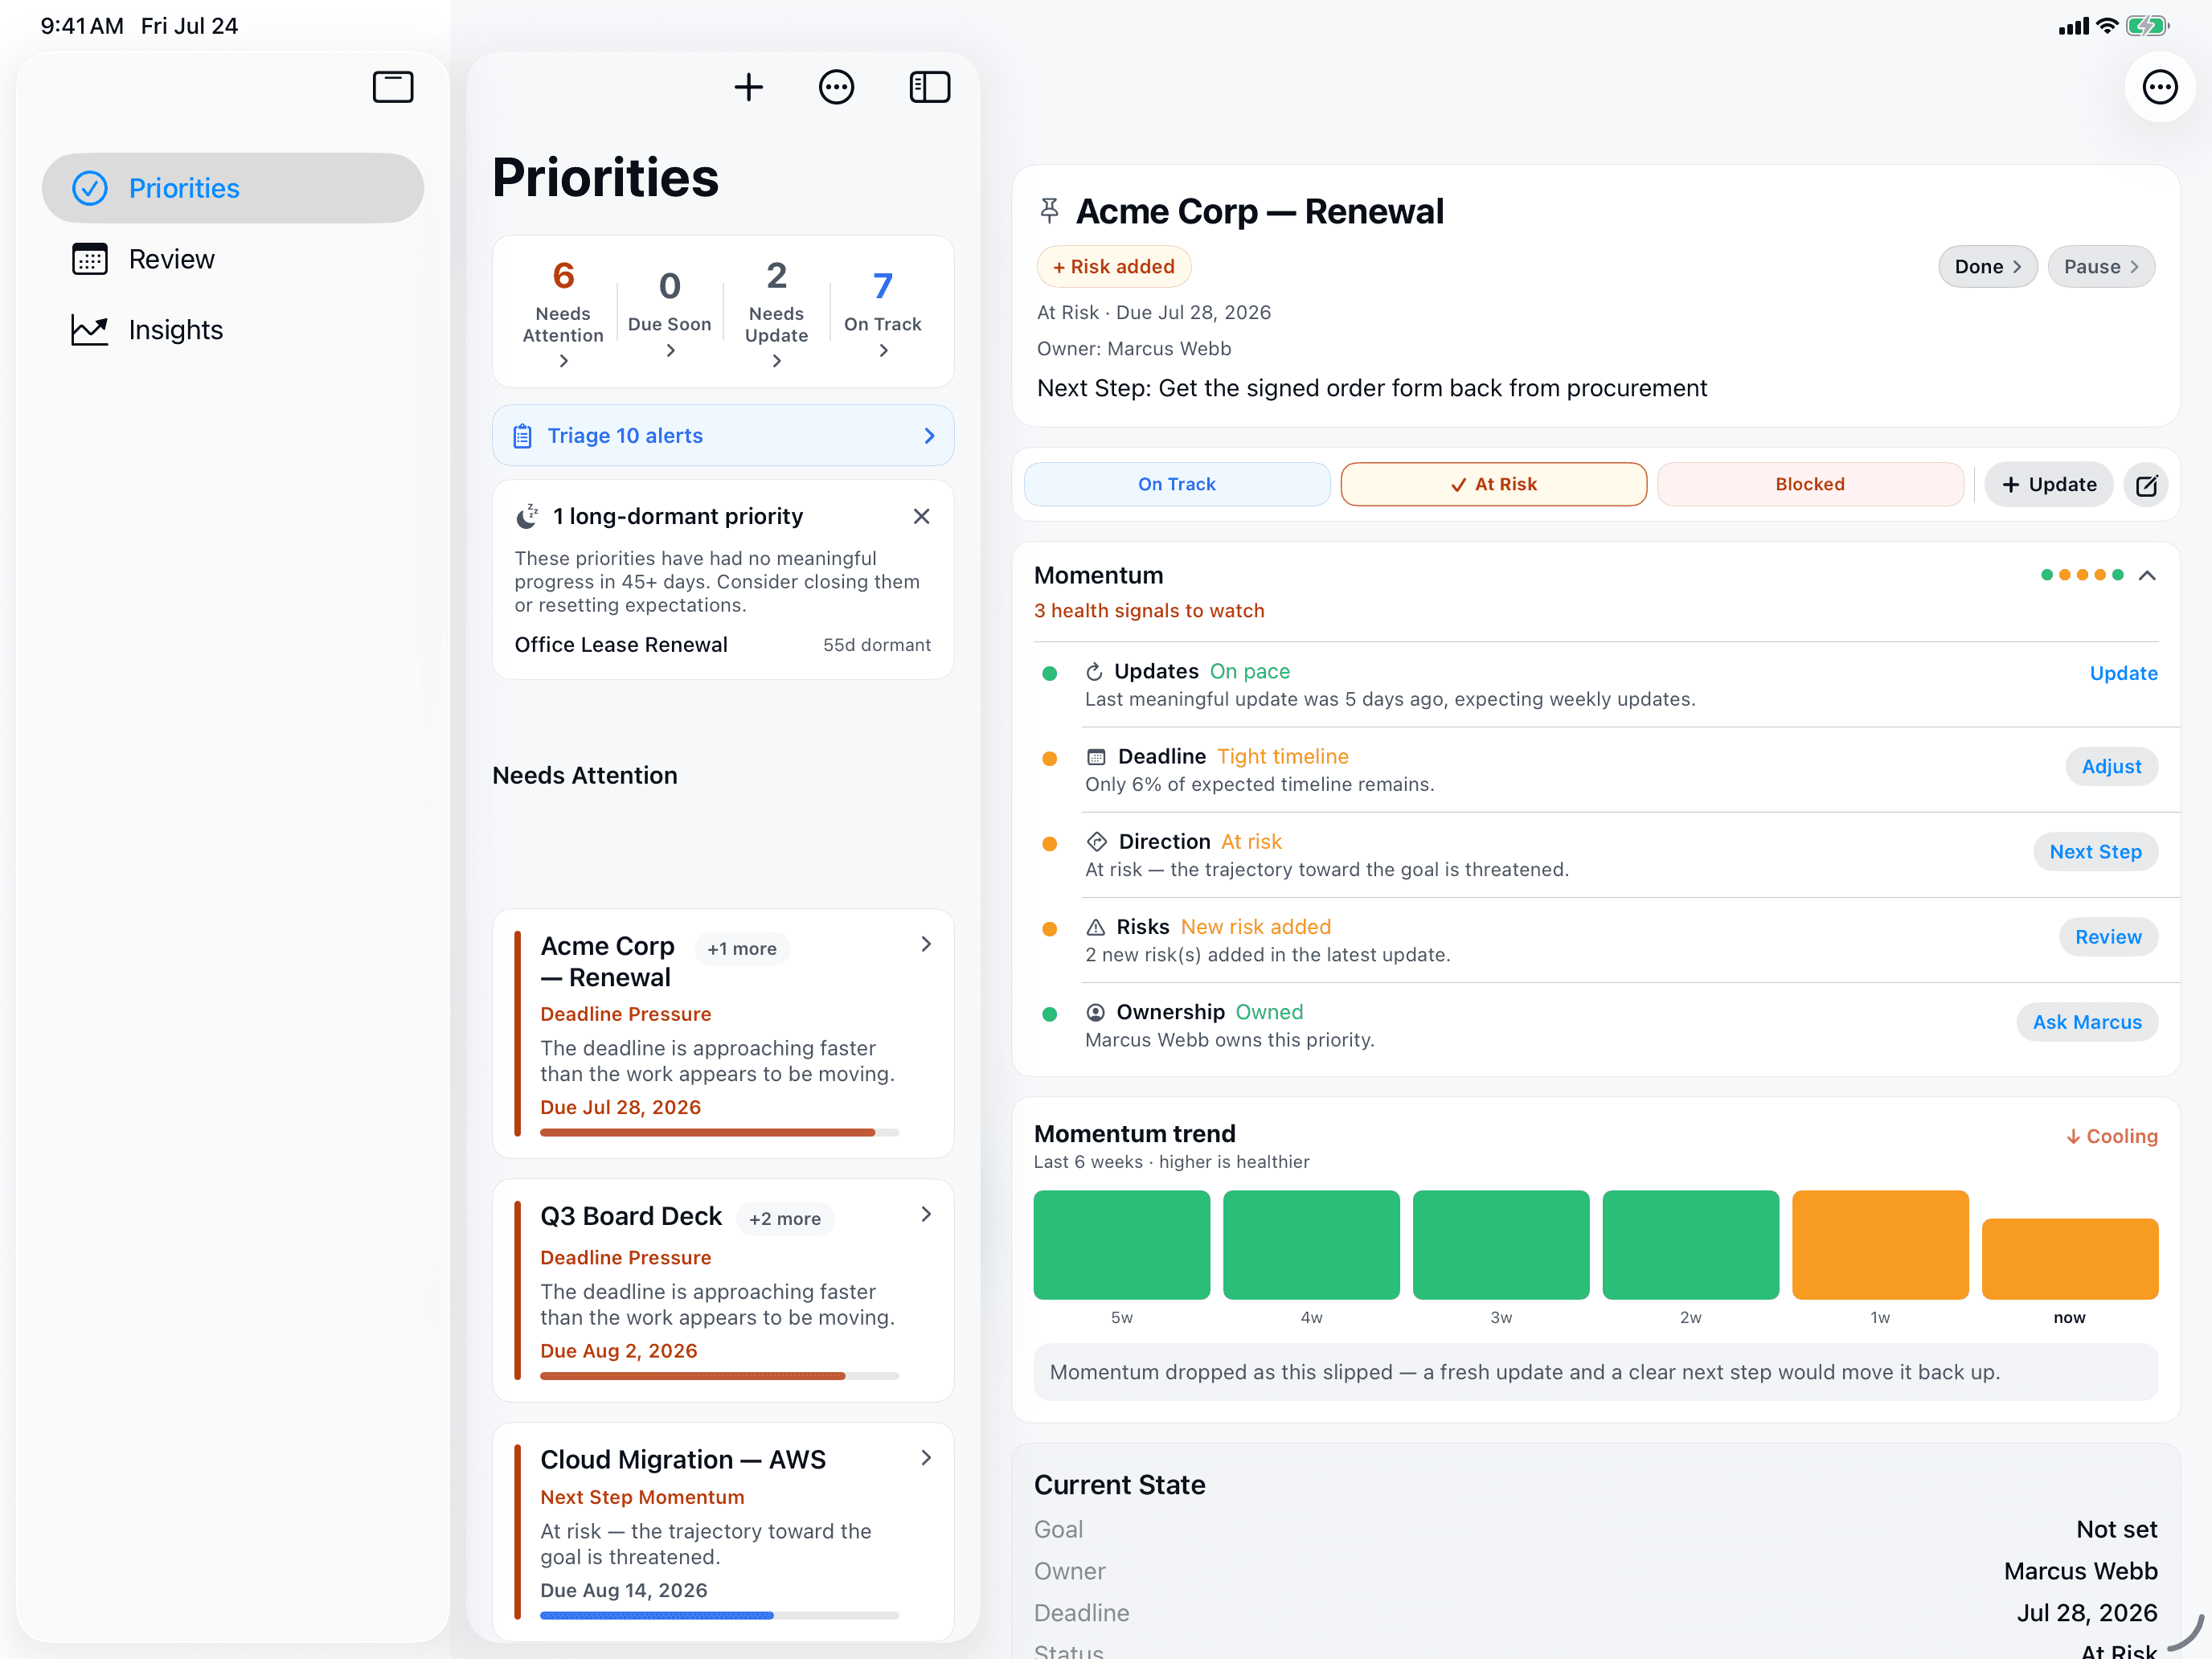
Task: Click Ask Marcus for Ownership
Action: click(2087, 1022)
